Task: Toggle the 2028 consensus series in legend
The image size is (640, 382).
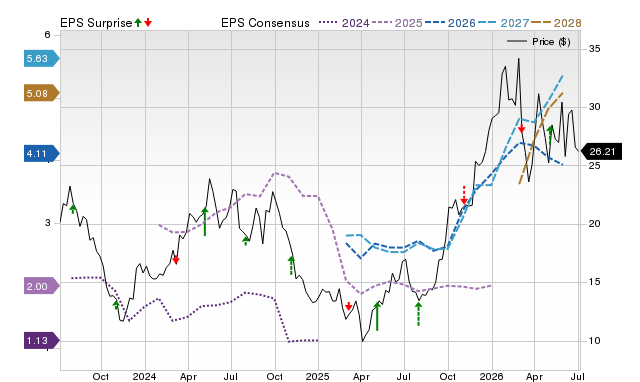Action: tap(556, 23)
